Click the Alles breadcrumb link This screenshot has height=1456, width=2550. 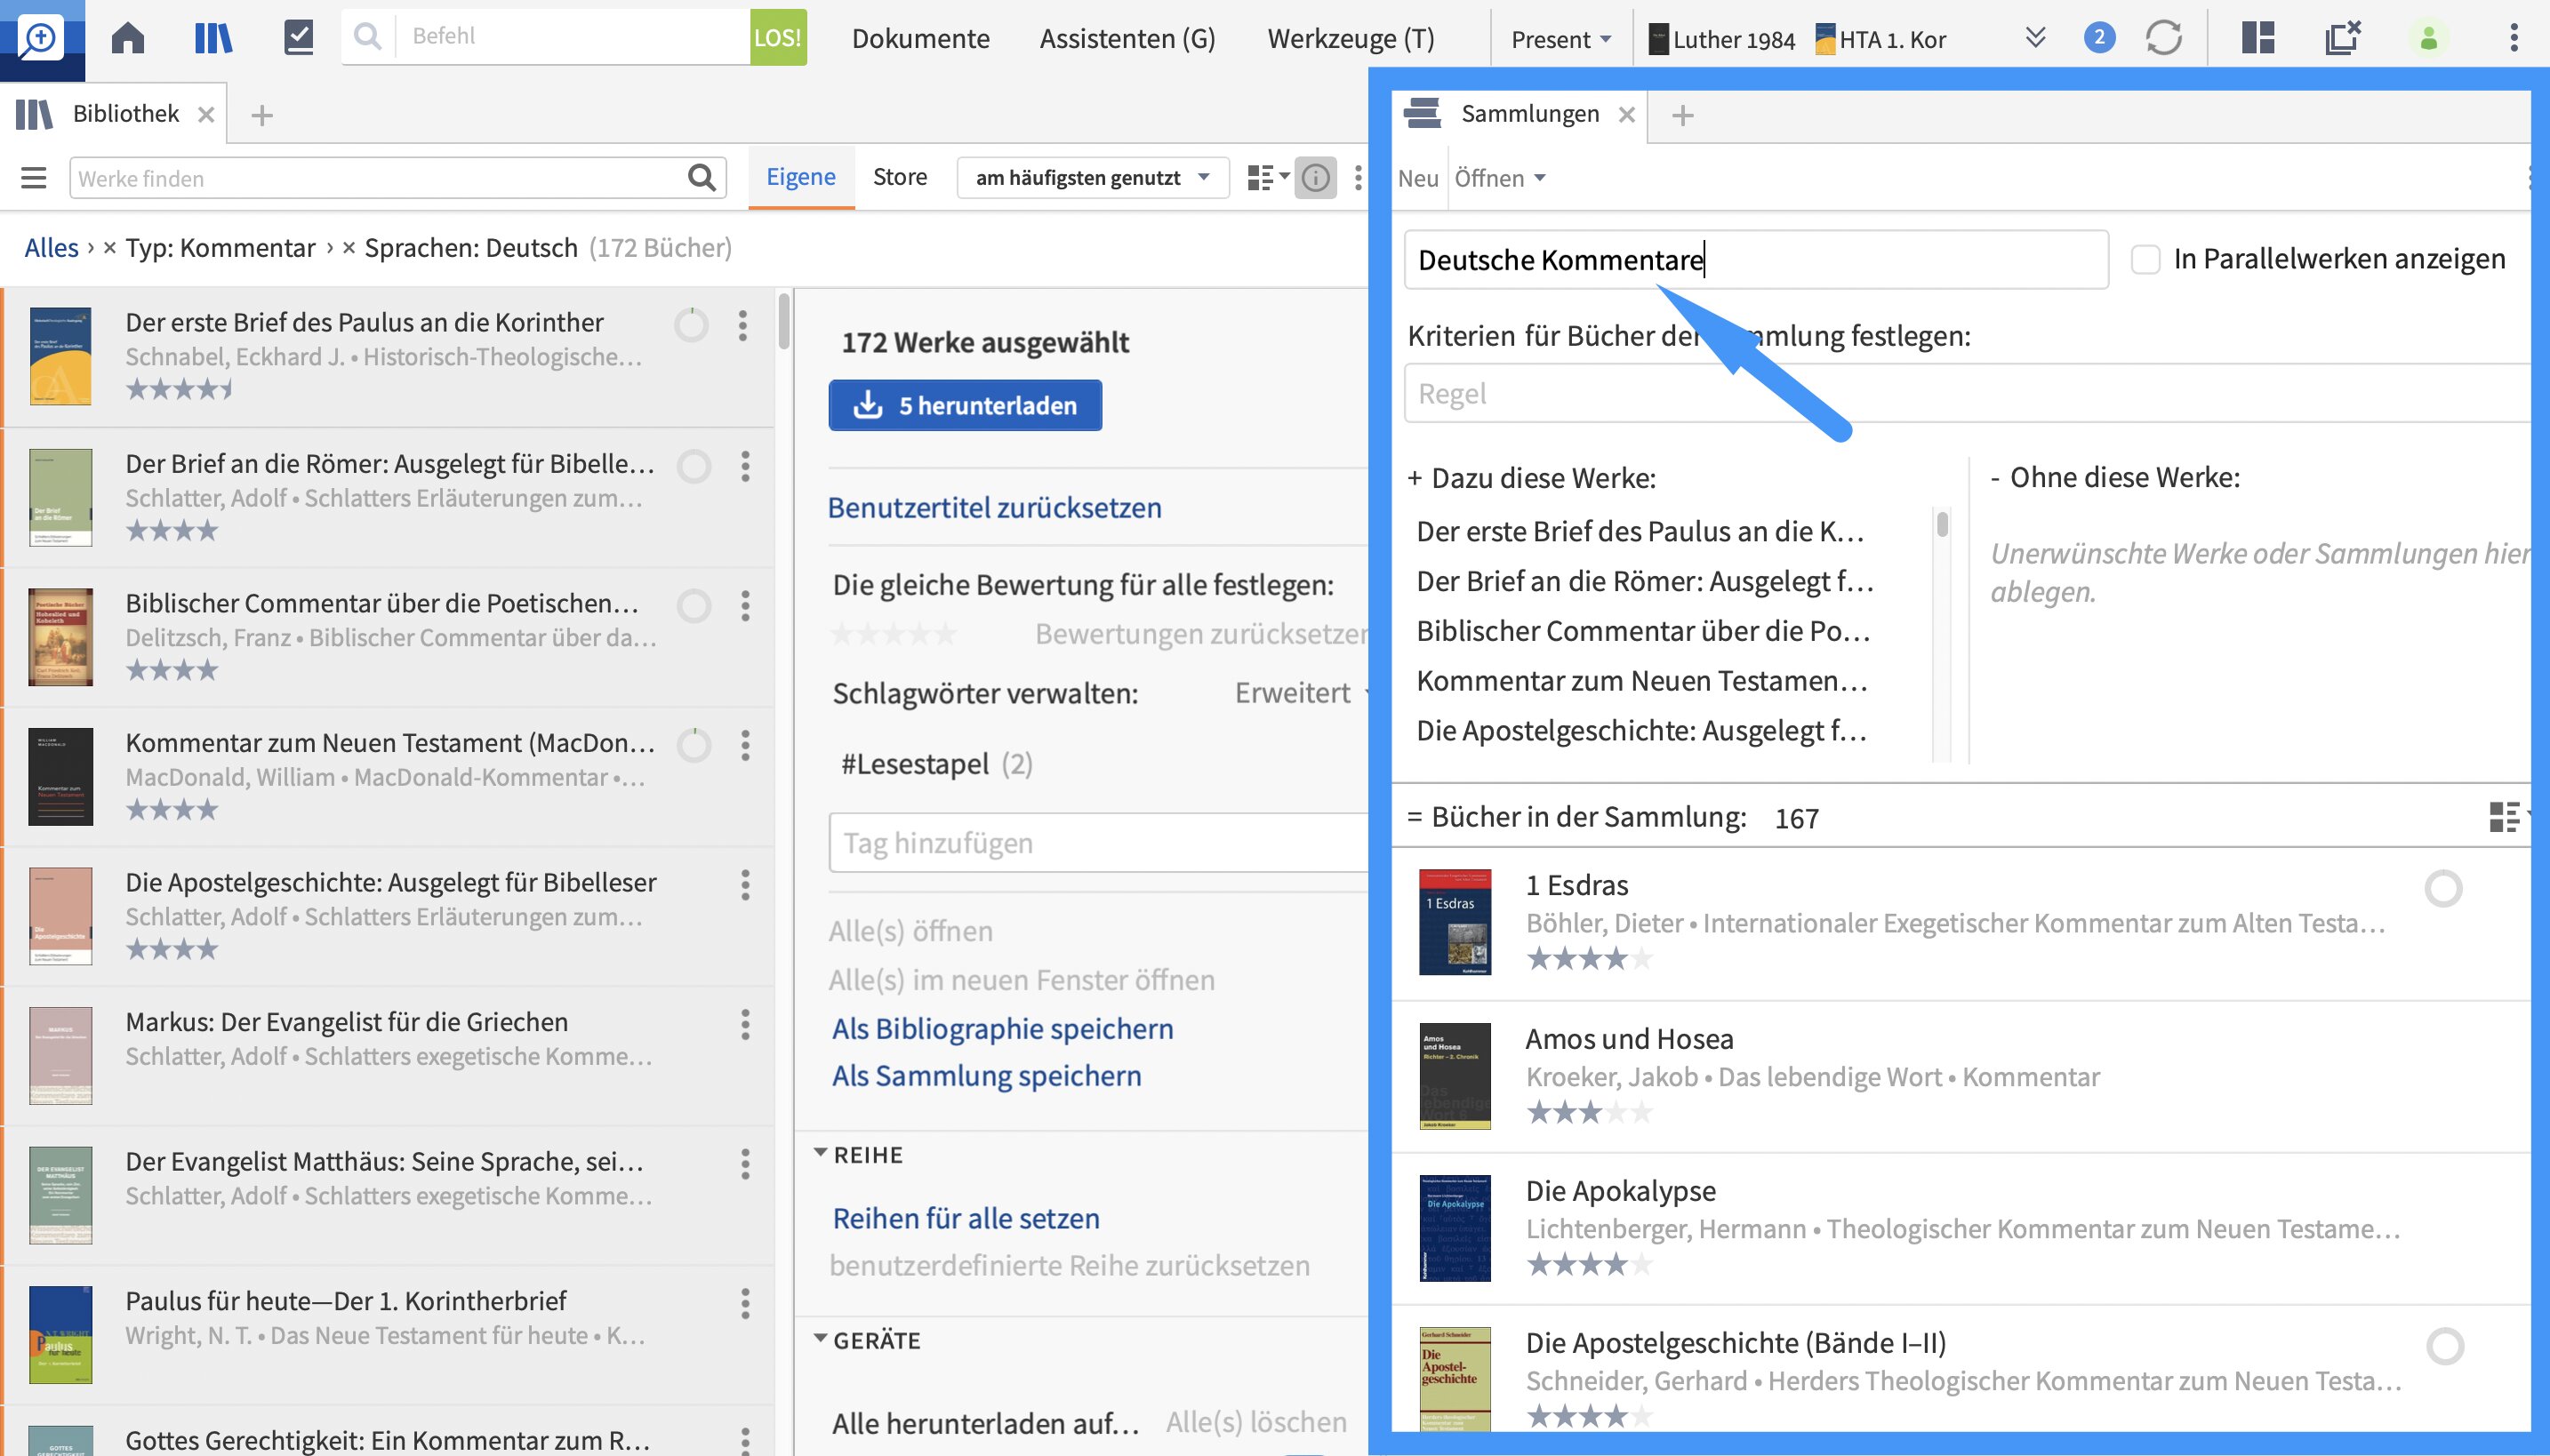click(x=51, y=247)
